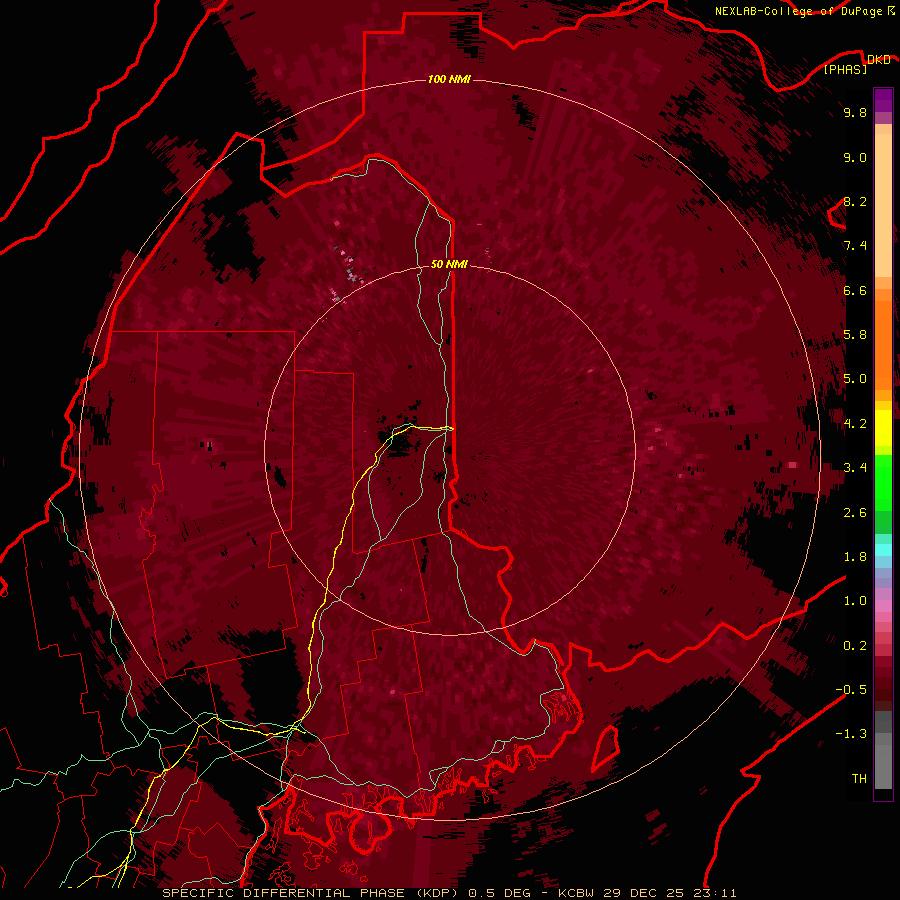Click the 1.0 scale value

(x=855, y=601)
